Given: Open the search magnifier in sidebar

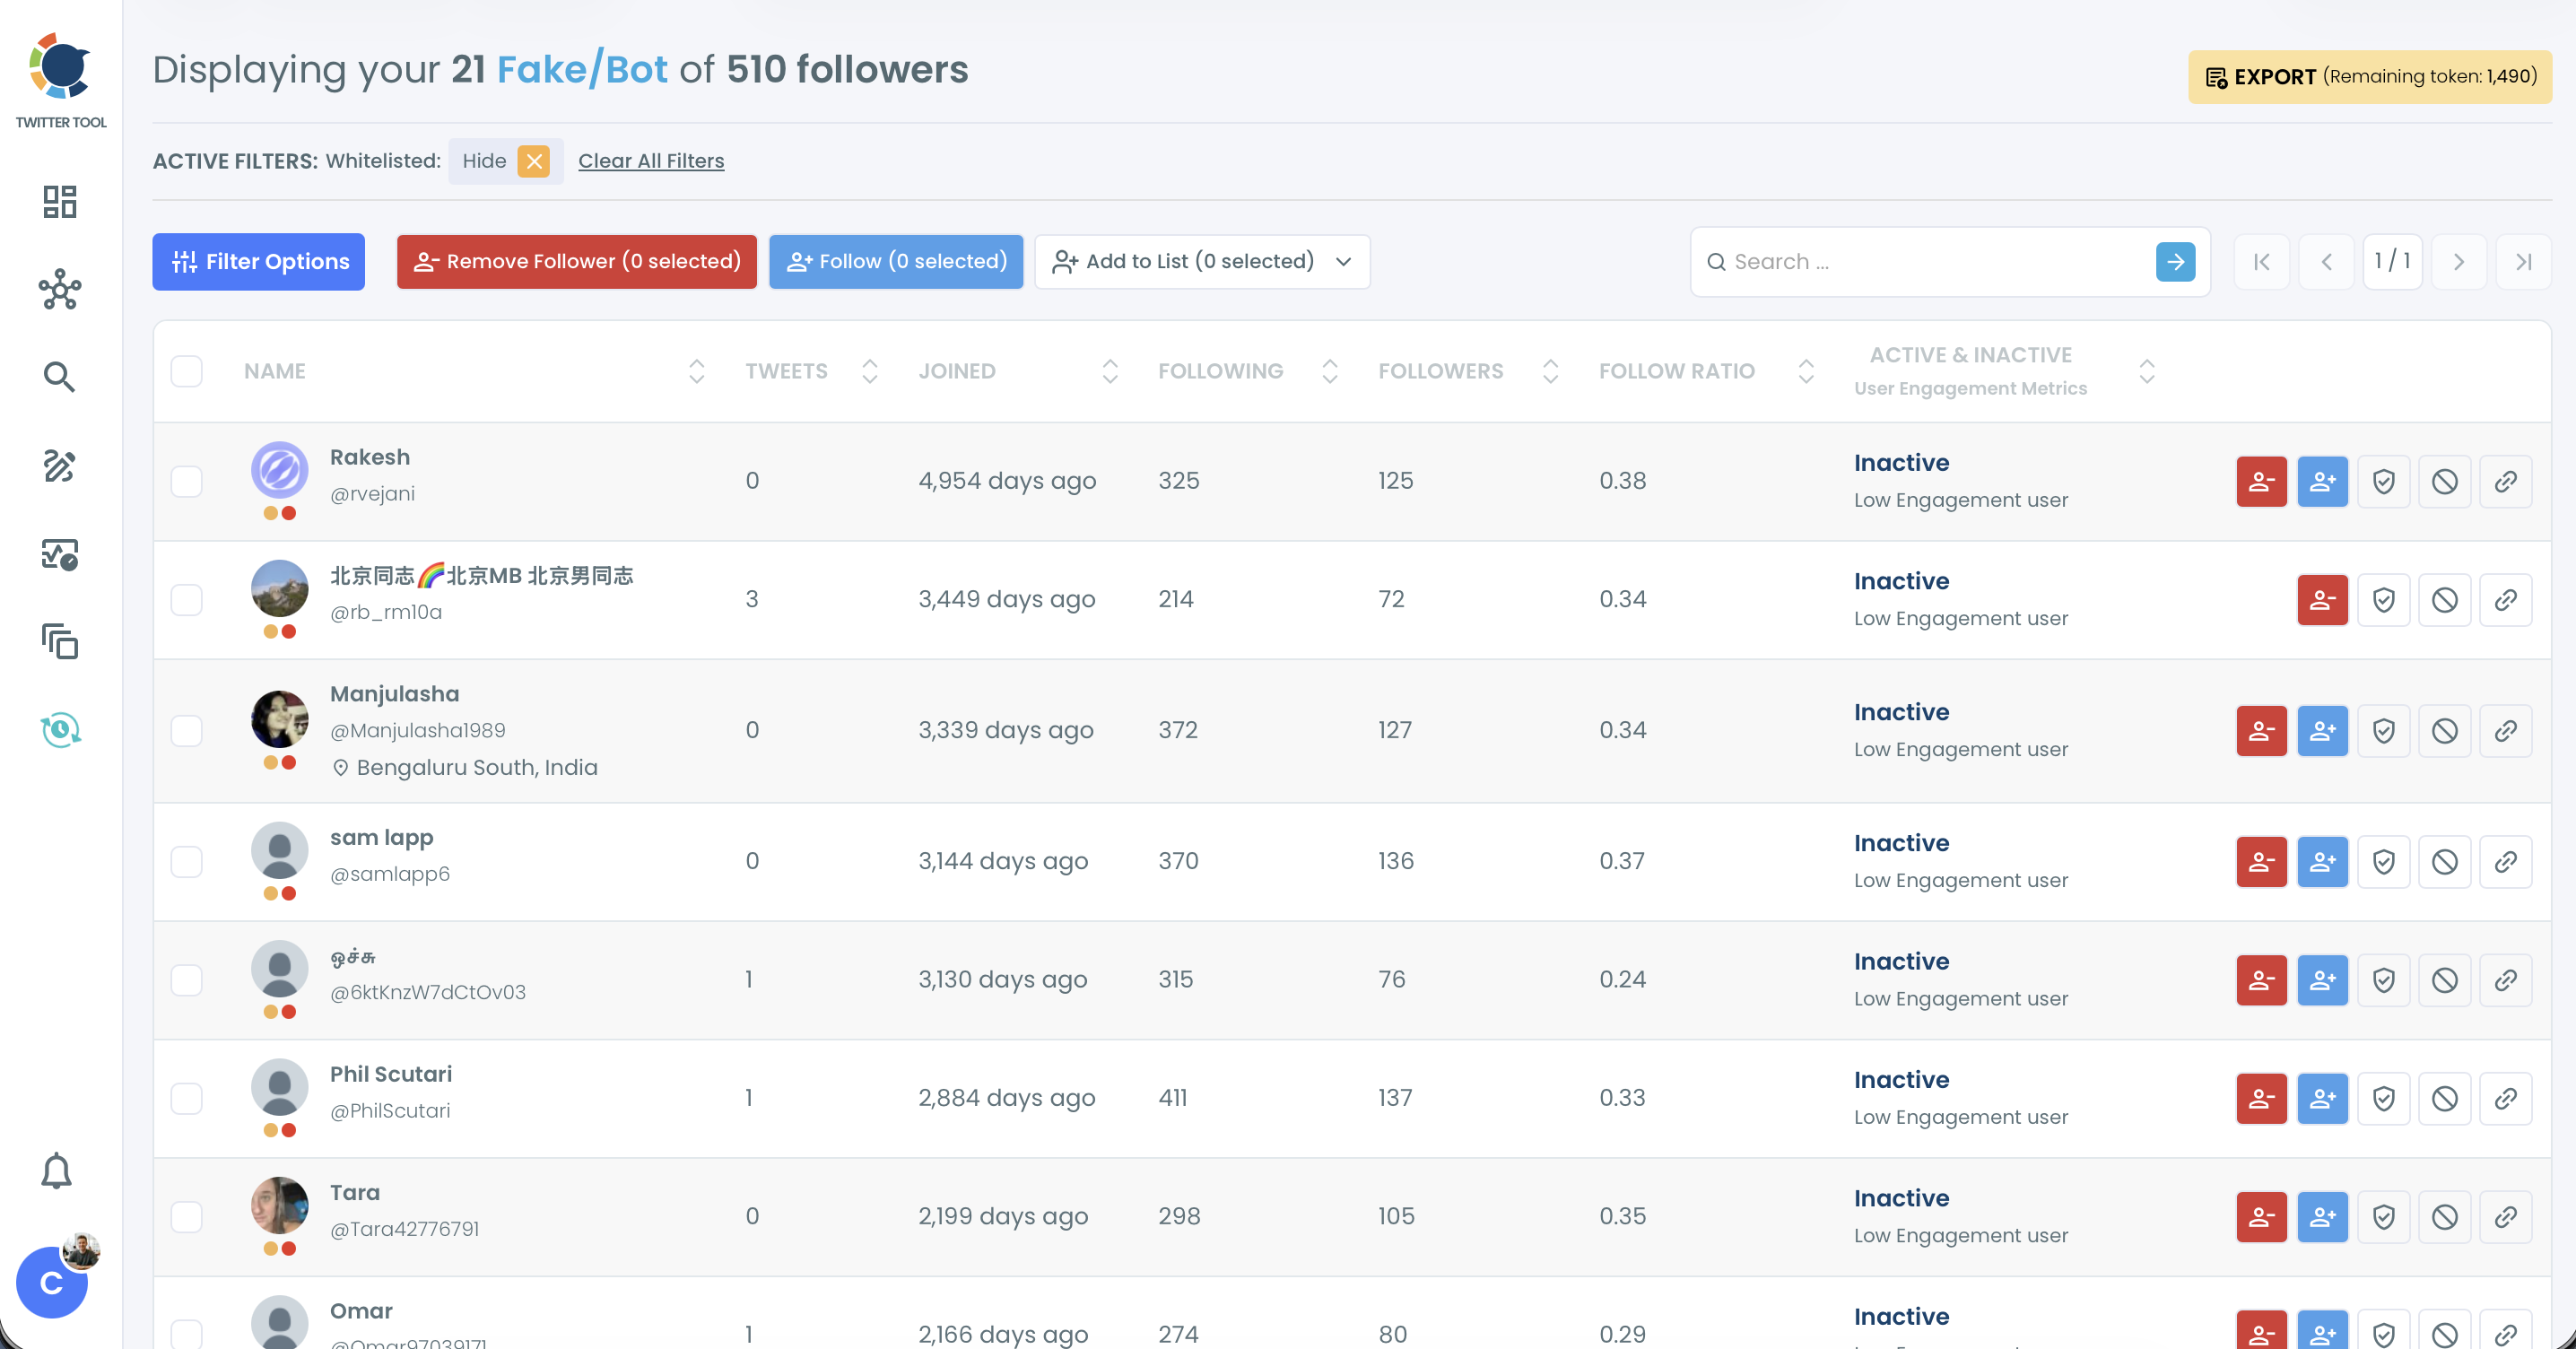Looking at the screenshot, I should tap(60, 377).
